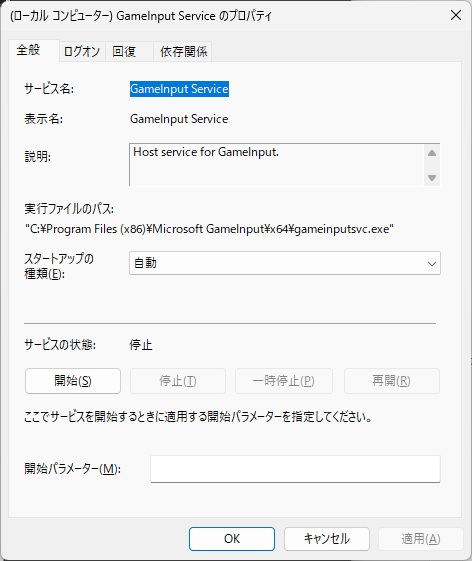The height and width of the screenshot is (561, 472).
Task: Click the description scroll up arrow
Action: tap(432, 153)
